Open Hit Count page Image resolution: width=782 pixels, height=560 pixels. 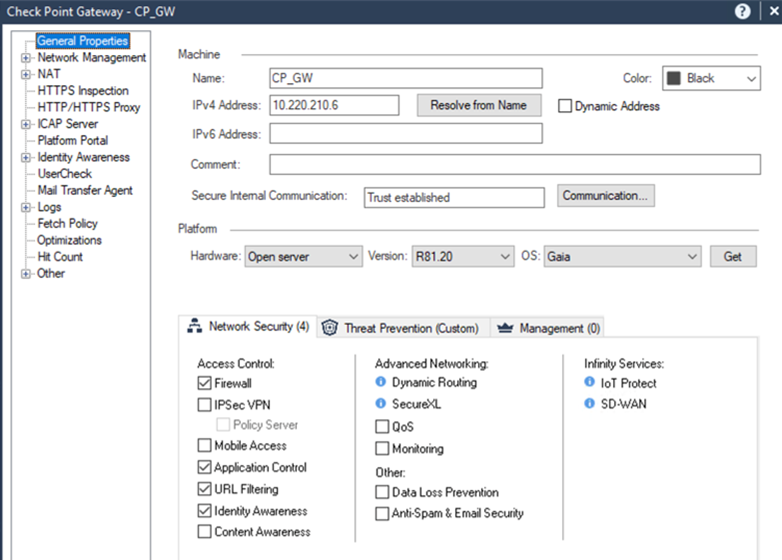pyautogui.click(x=60, y=257)
